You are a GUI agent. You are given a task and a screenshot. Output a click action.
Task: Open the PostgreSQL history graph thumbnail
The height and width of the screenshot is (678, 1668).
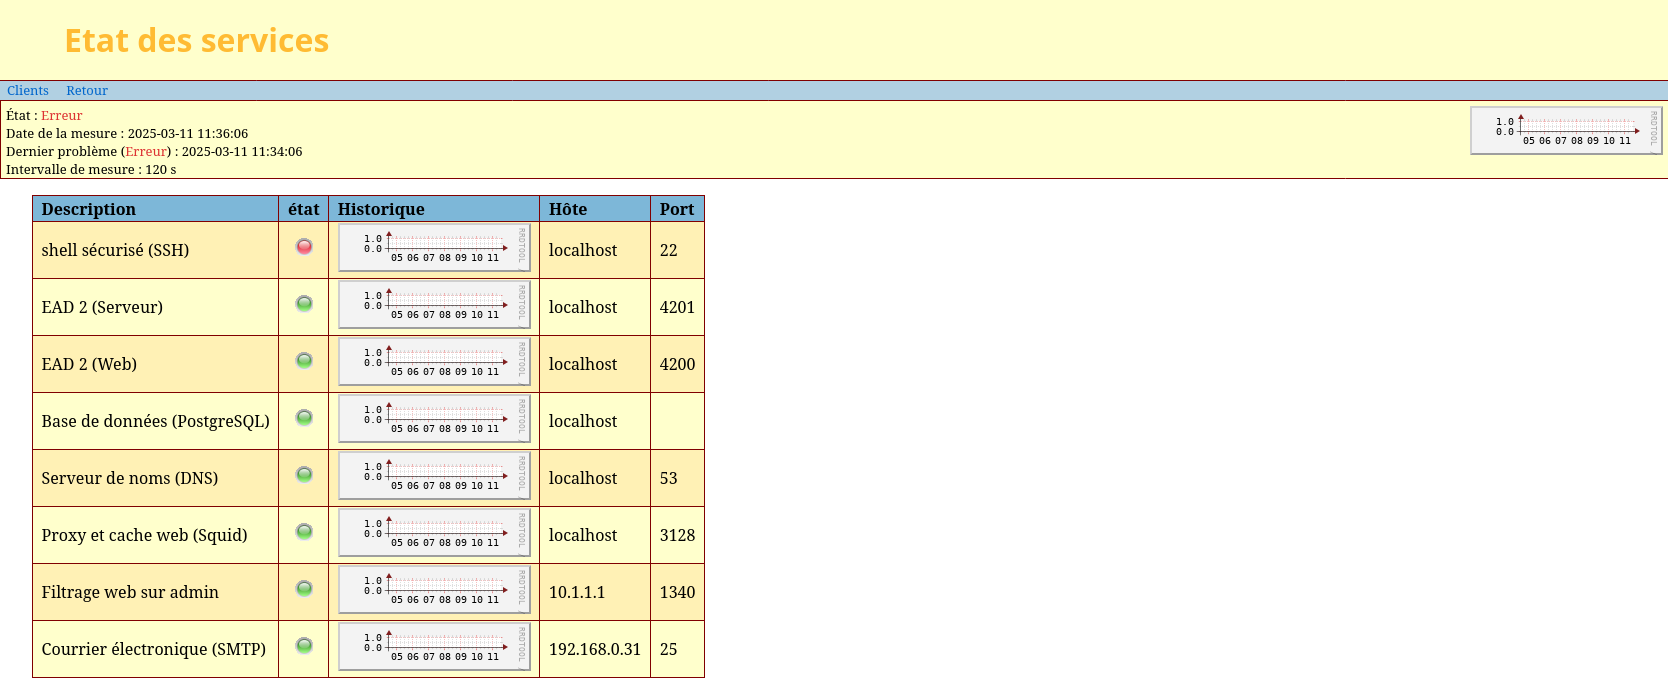(x=434, y=419)
